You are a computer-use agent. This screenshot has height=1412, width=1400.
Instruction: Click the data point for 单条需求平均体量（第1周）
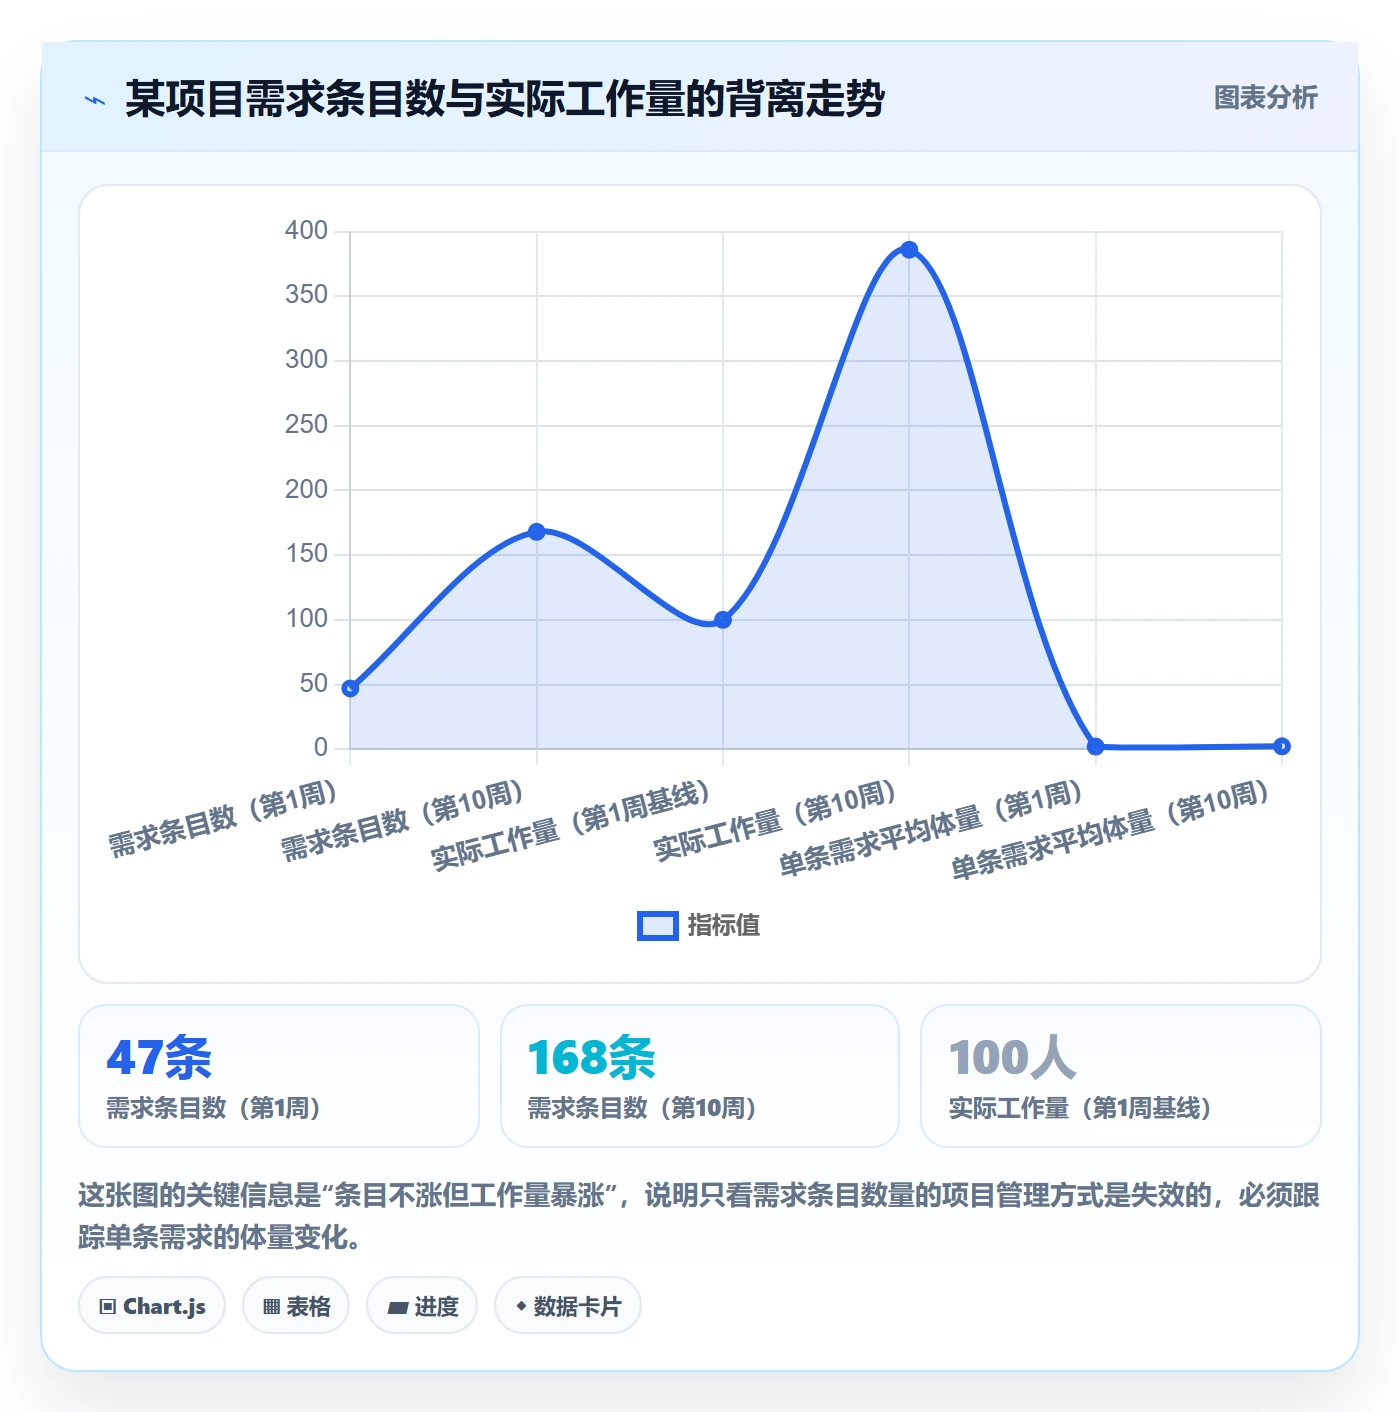[x=1096, y=746]
